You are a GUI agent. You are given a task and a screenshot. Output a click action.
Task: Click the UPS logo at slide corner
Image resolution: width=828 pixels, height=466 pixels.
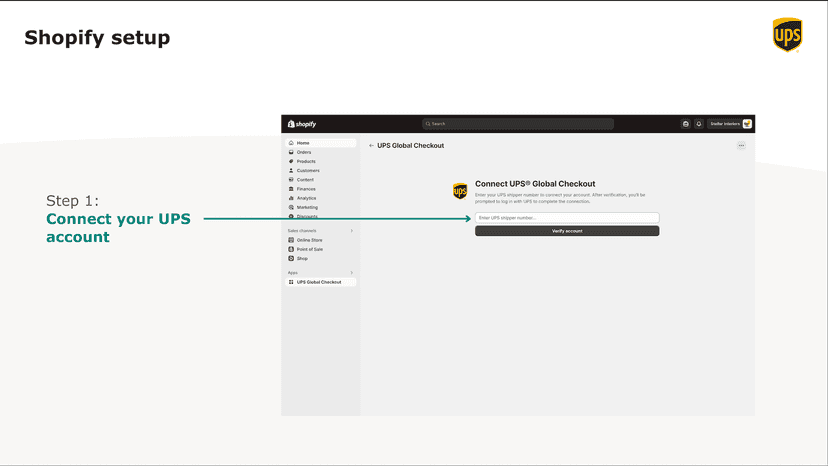pos(787,35)
